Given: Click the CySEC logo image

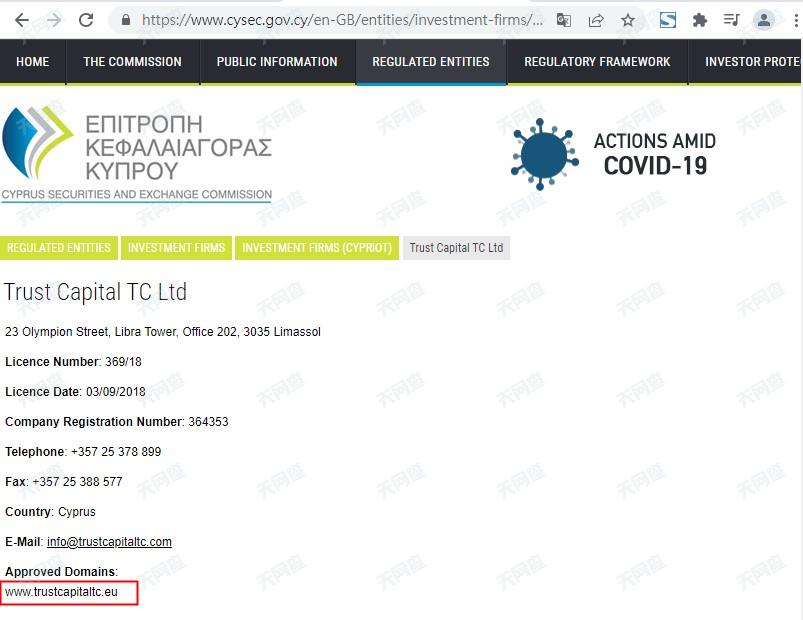Looking at the screenshot, I should pos(137,154).
